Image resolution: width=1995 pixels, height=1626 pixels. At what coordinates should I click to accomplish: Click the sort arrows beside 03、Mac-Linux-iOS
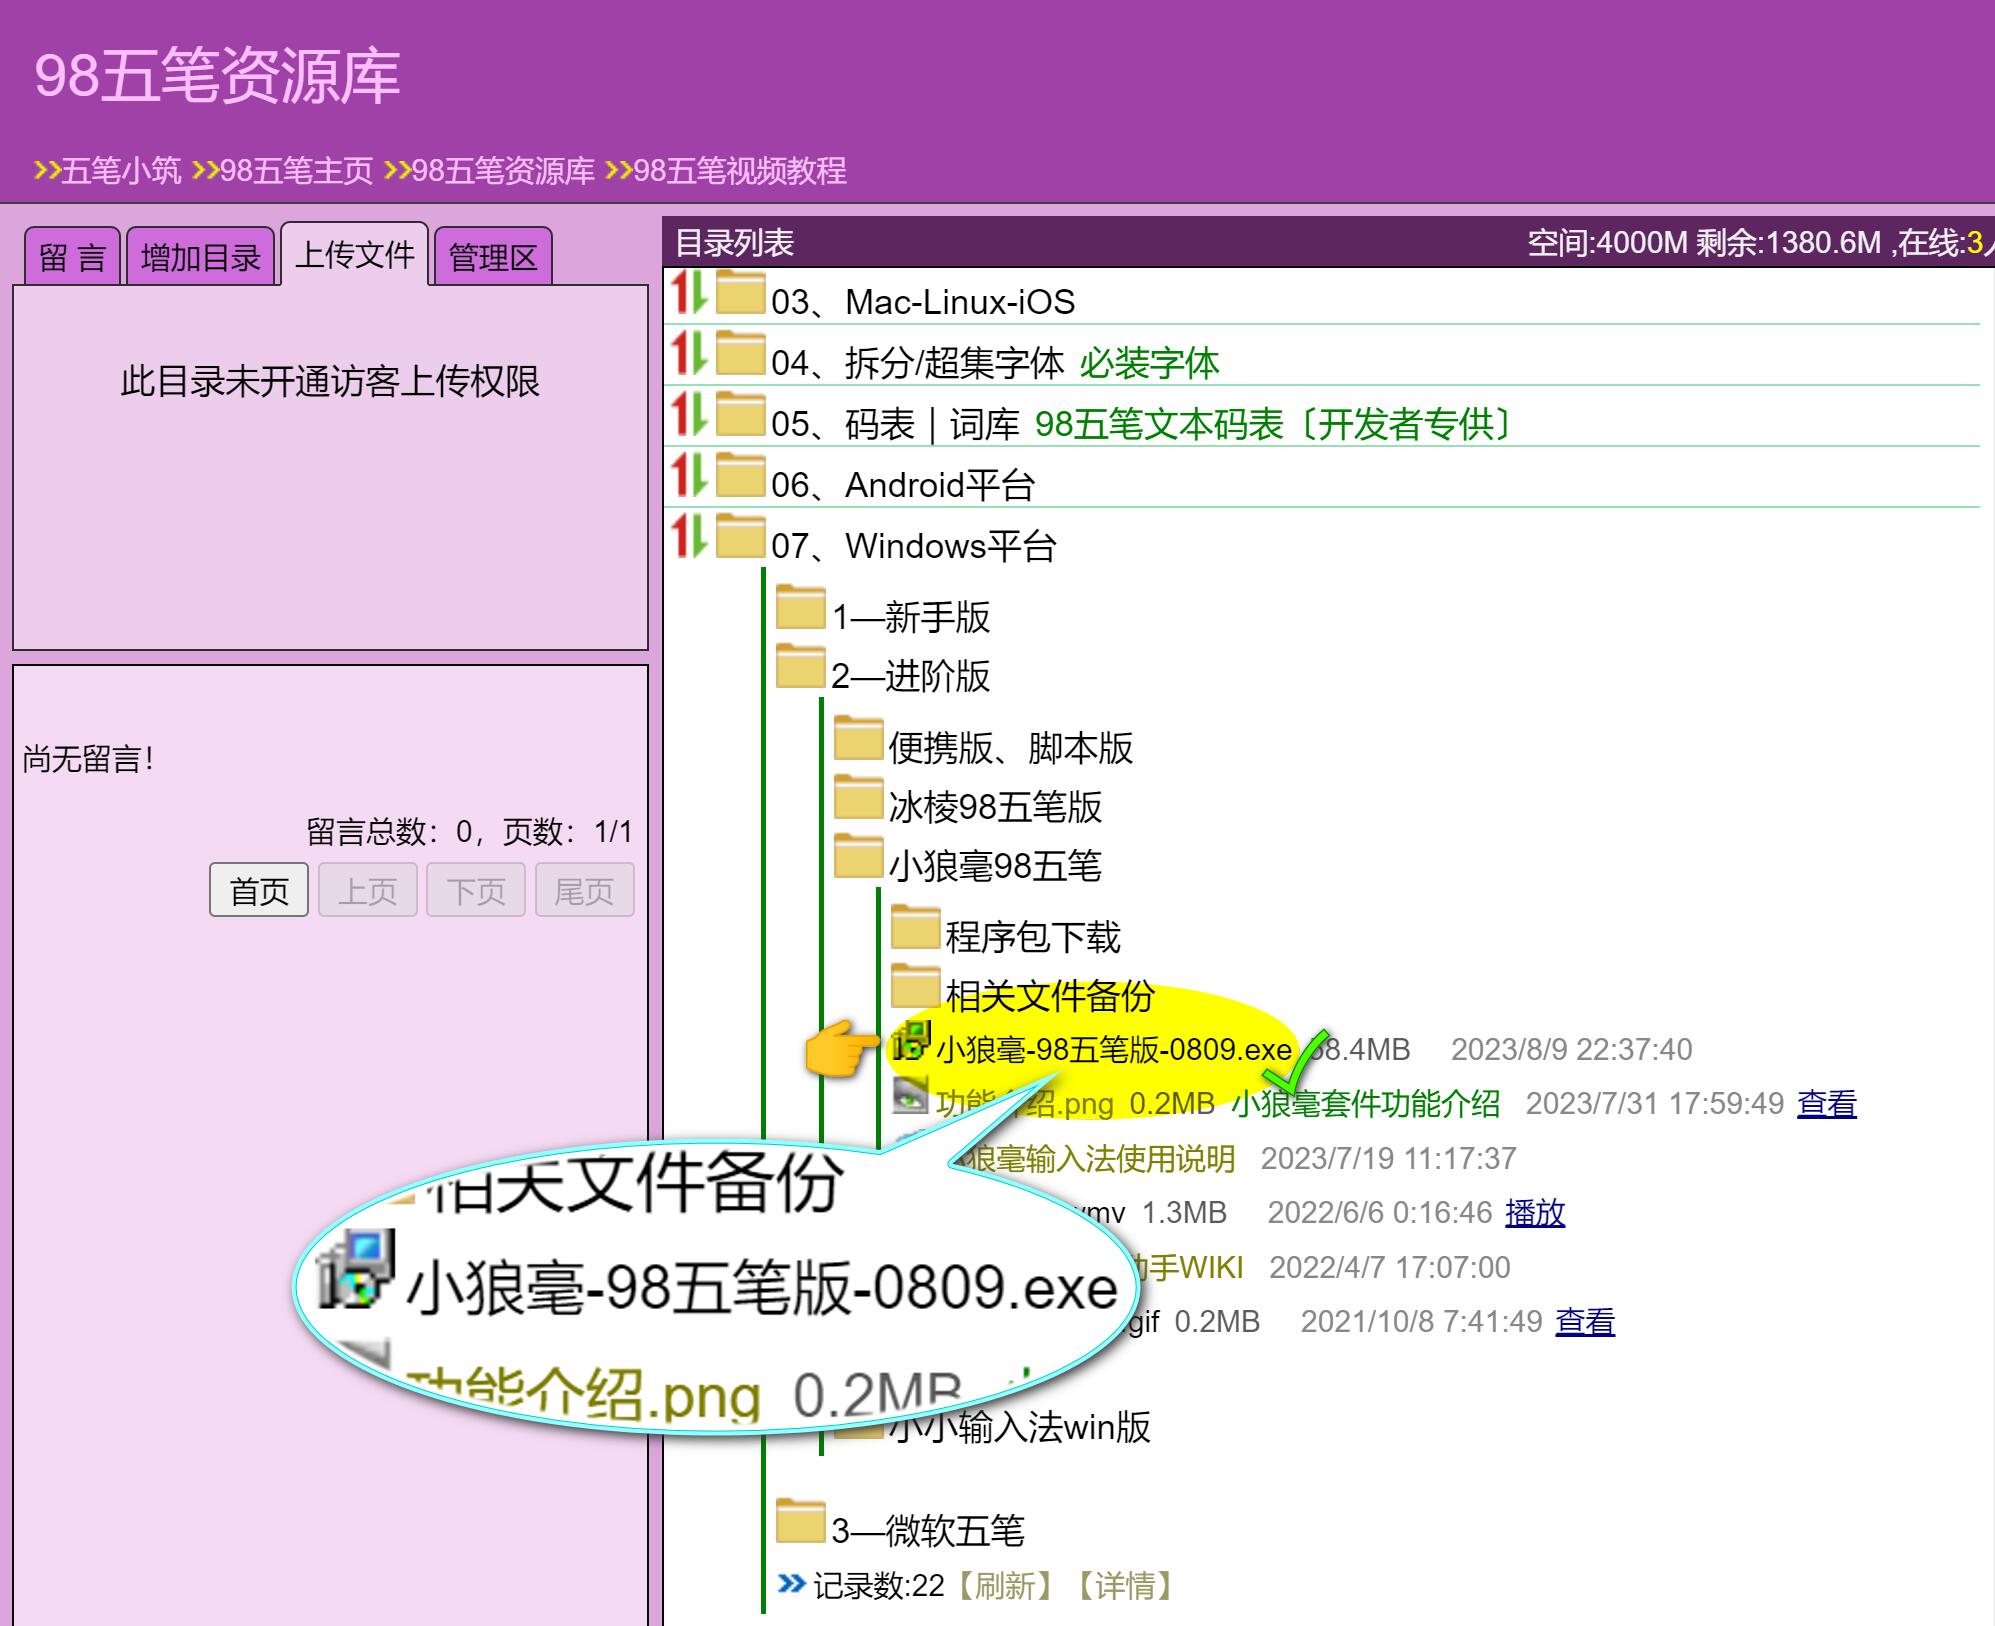(x=688, y=293)
